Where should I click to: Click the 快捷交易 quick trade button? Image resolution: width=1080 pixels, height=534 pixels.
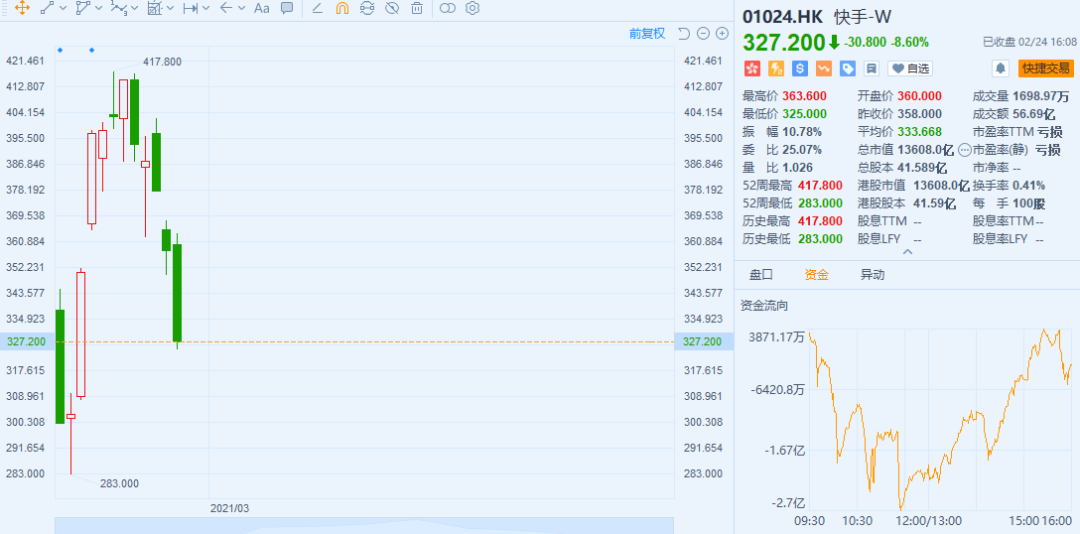pyautogui.click(x=1046, y=68)
